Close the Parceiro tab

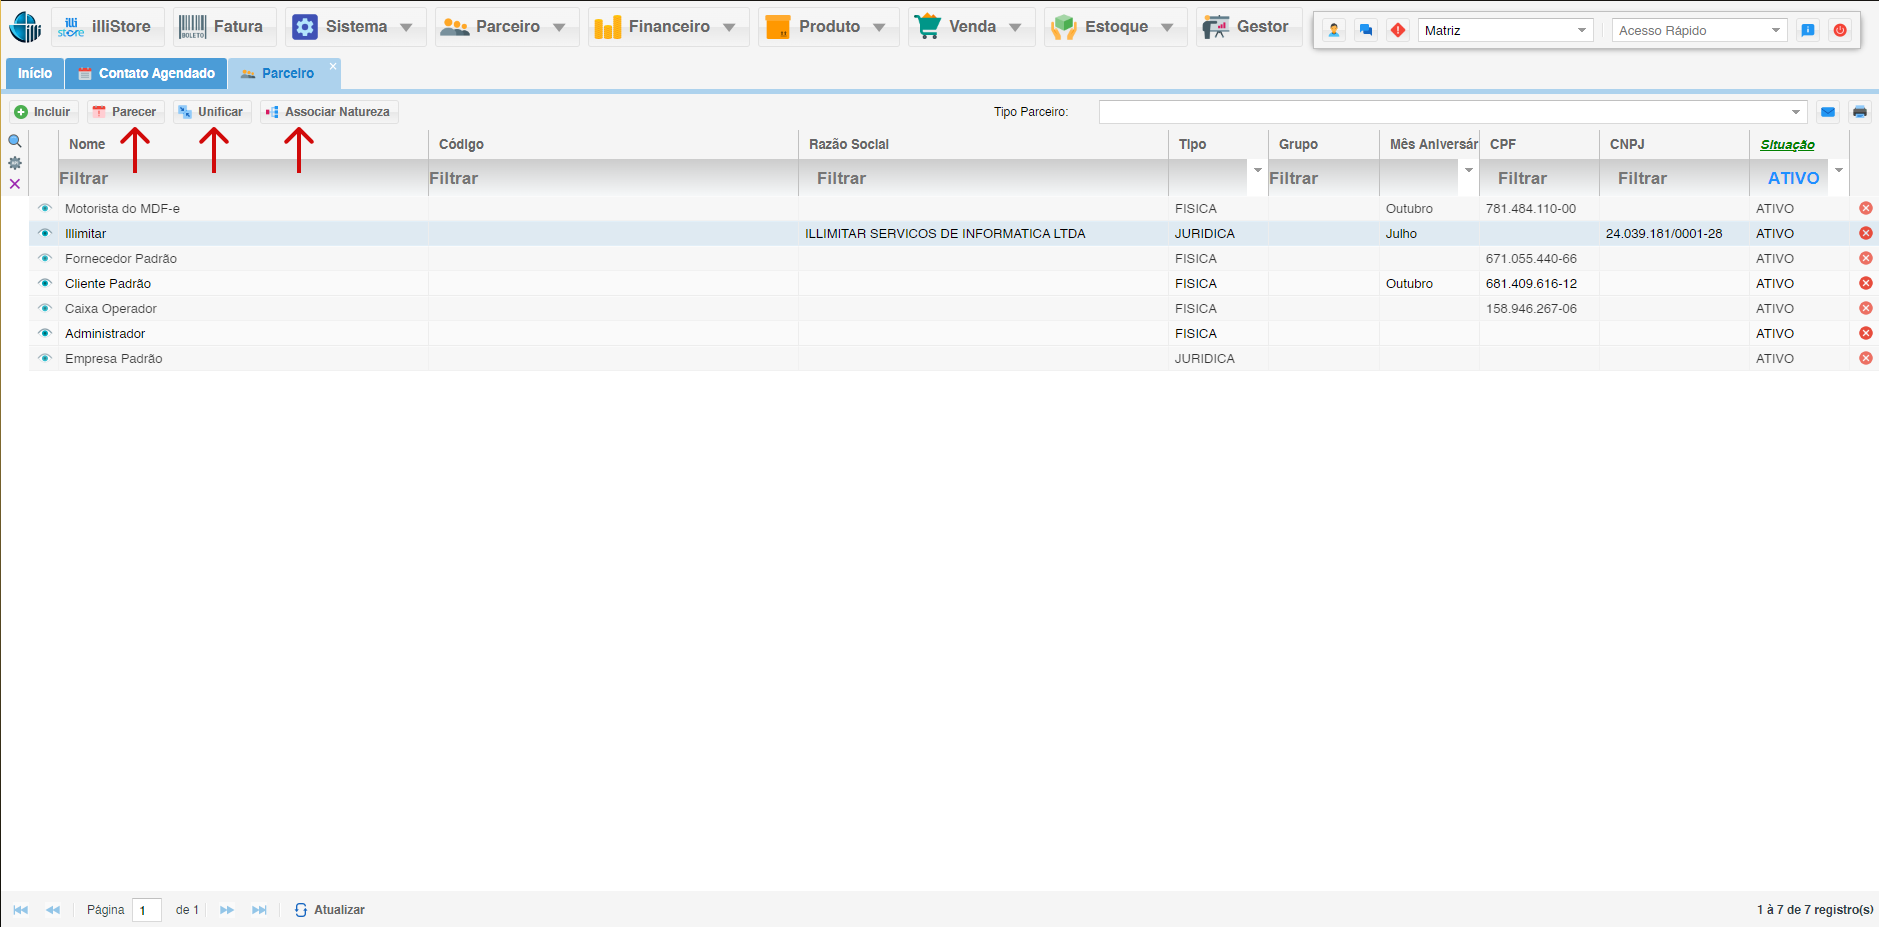(x=333, y=66)
